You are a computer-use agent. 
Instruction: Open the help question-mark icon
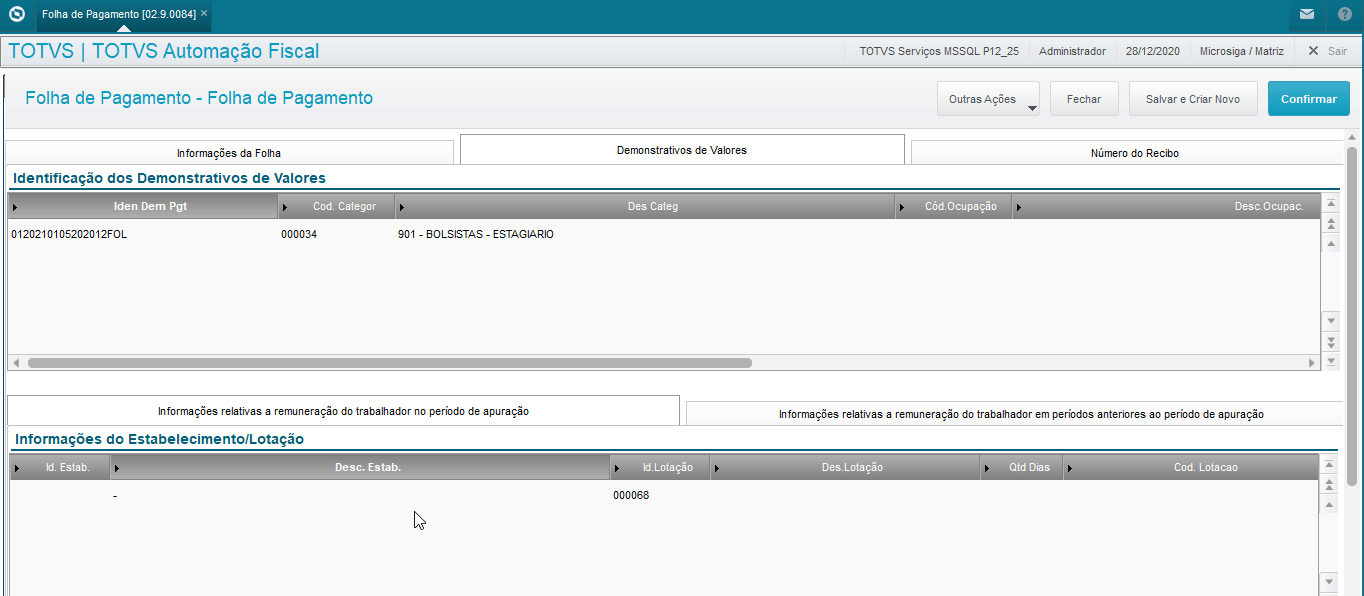click(1344, 14)
